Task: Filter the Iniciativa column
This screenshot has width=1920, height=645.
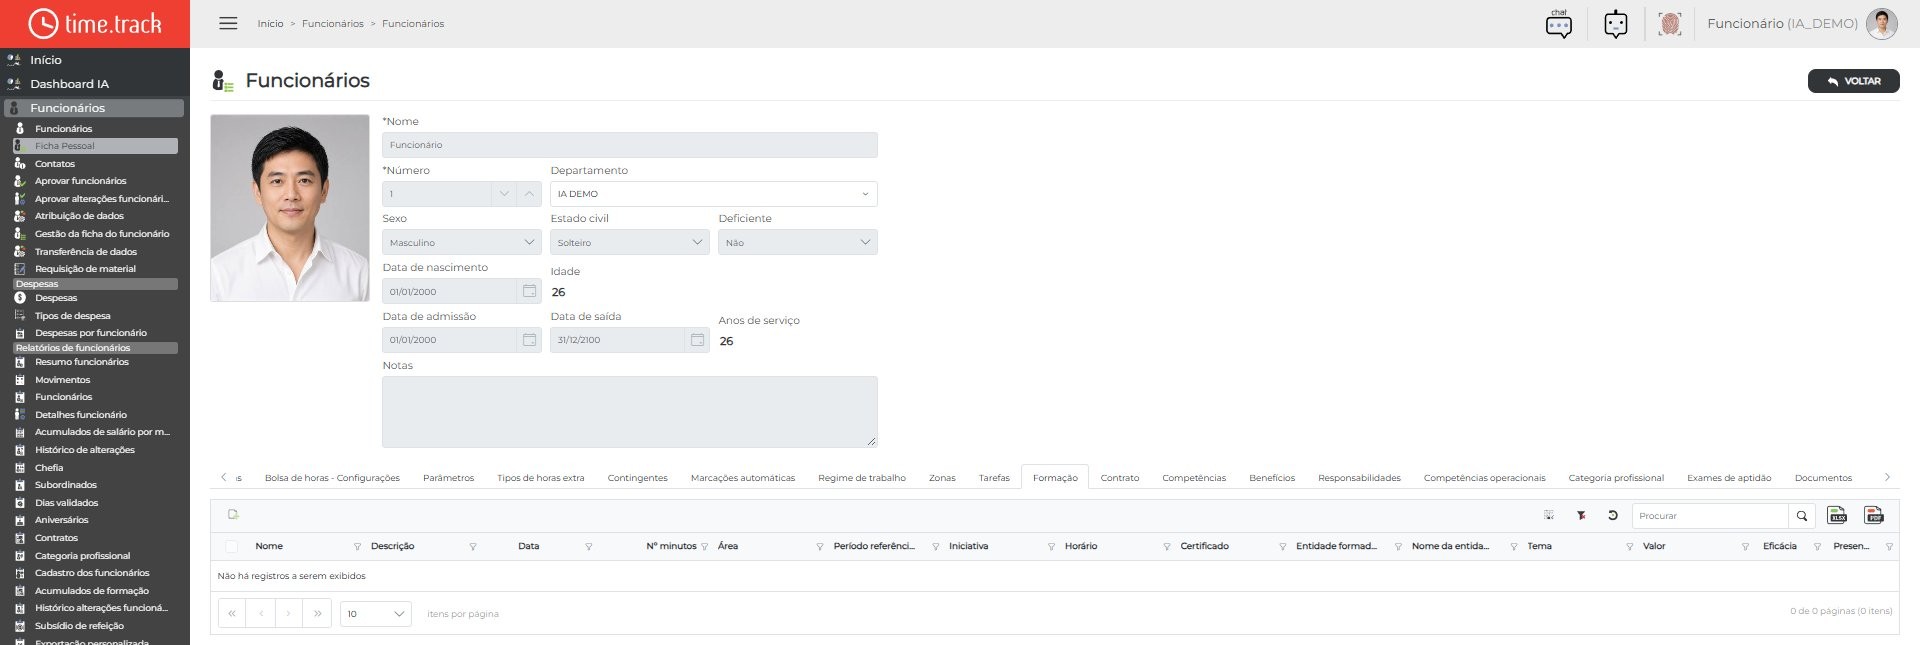Action: point(1051,547)
